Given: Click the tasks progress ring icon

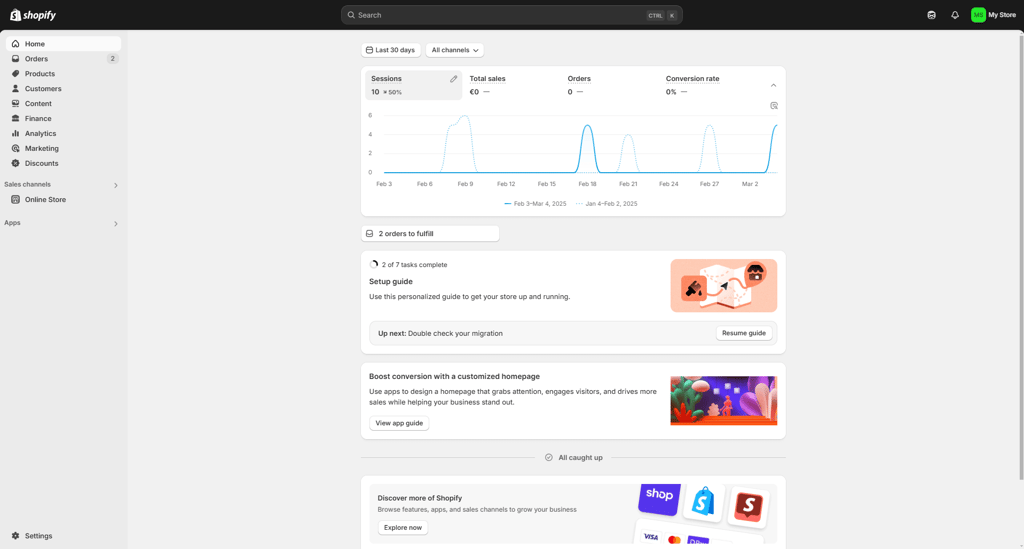Looking at the screenshot, I should click(374, 264).
